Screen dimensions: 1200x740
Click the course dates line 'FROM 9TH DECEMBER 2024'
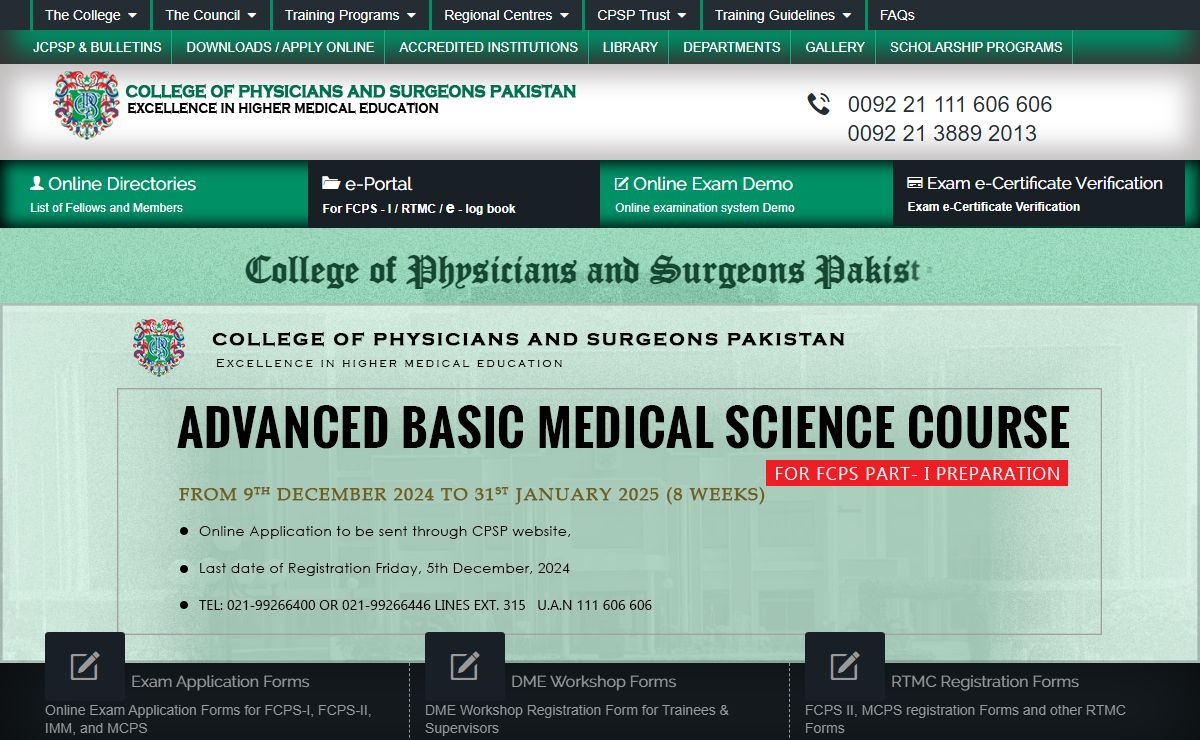(x=472, y=494)
